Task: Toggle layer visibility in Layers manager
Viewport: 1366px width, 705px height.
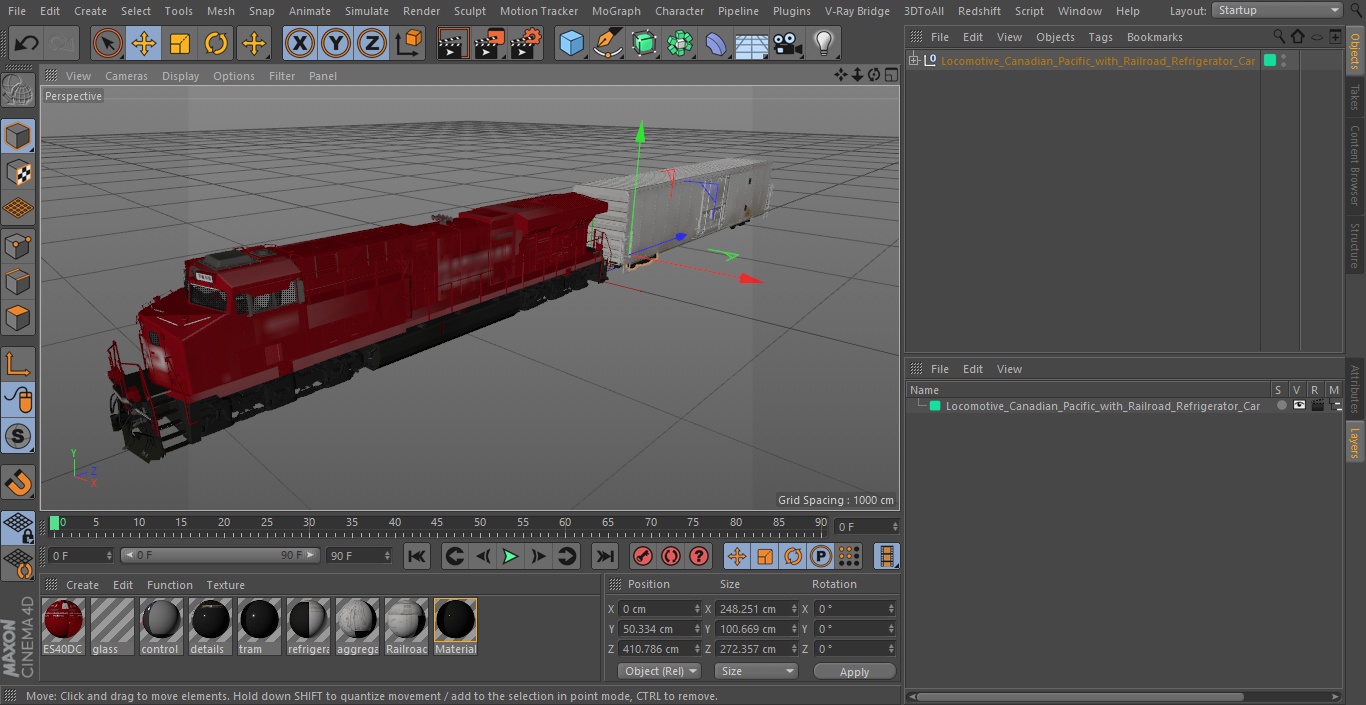Action: point(1299,405)
